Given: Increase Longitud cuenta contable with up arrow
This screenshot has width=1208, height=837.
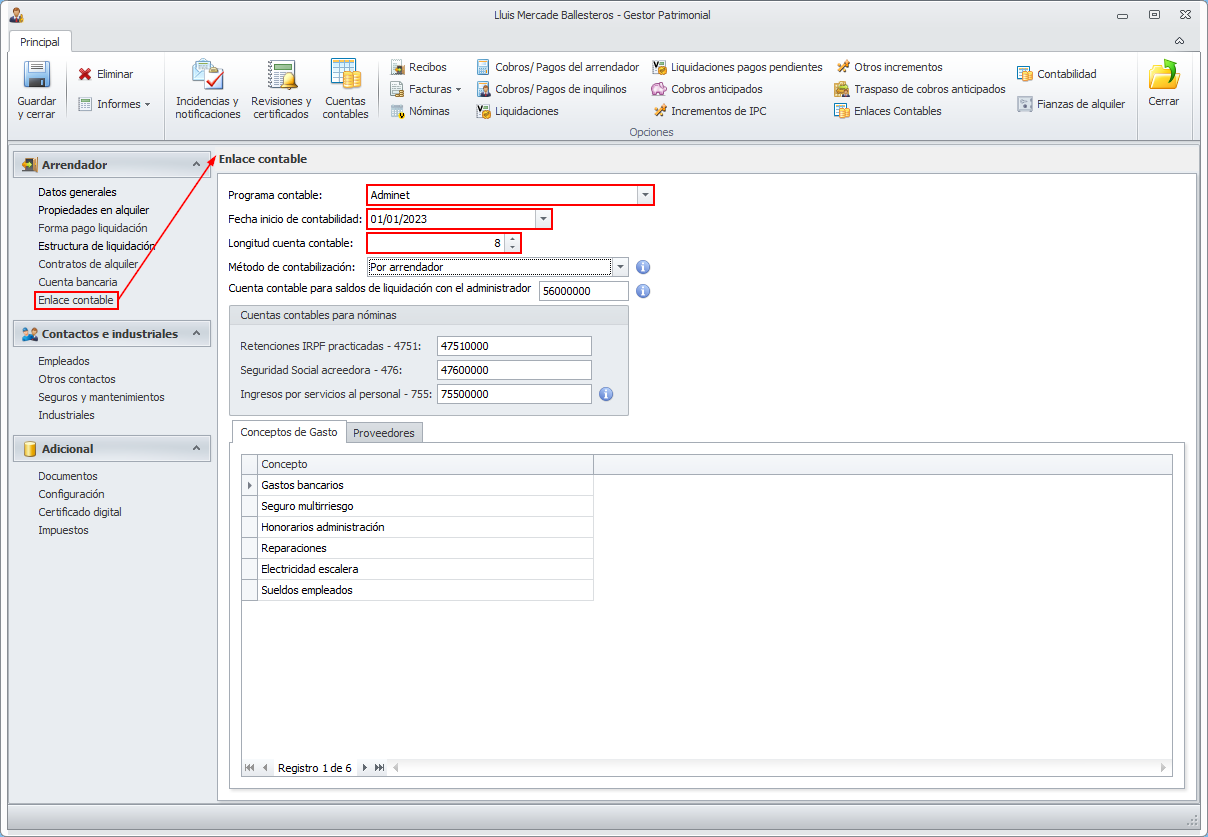Looking at the screenshot, I should click(x=512, y=238).
